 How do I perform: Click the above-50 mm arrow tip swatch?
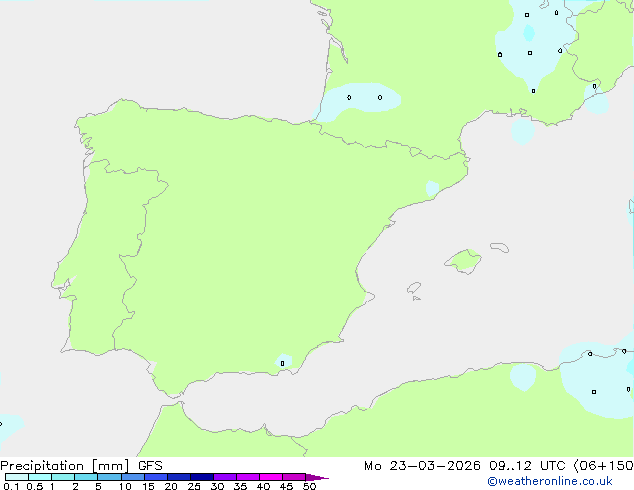click(317, 477)
